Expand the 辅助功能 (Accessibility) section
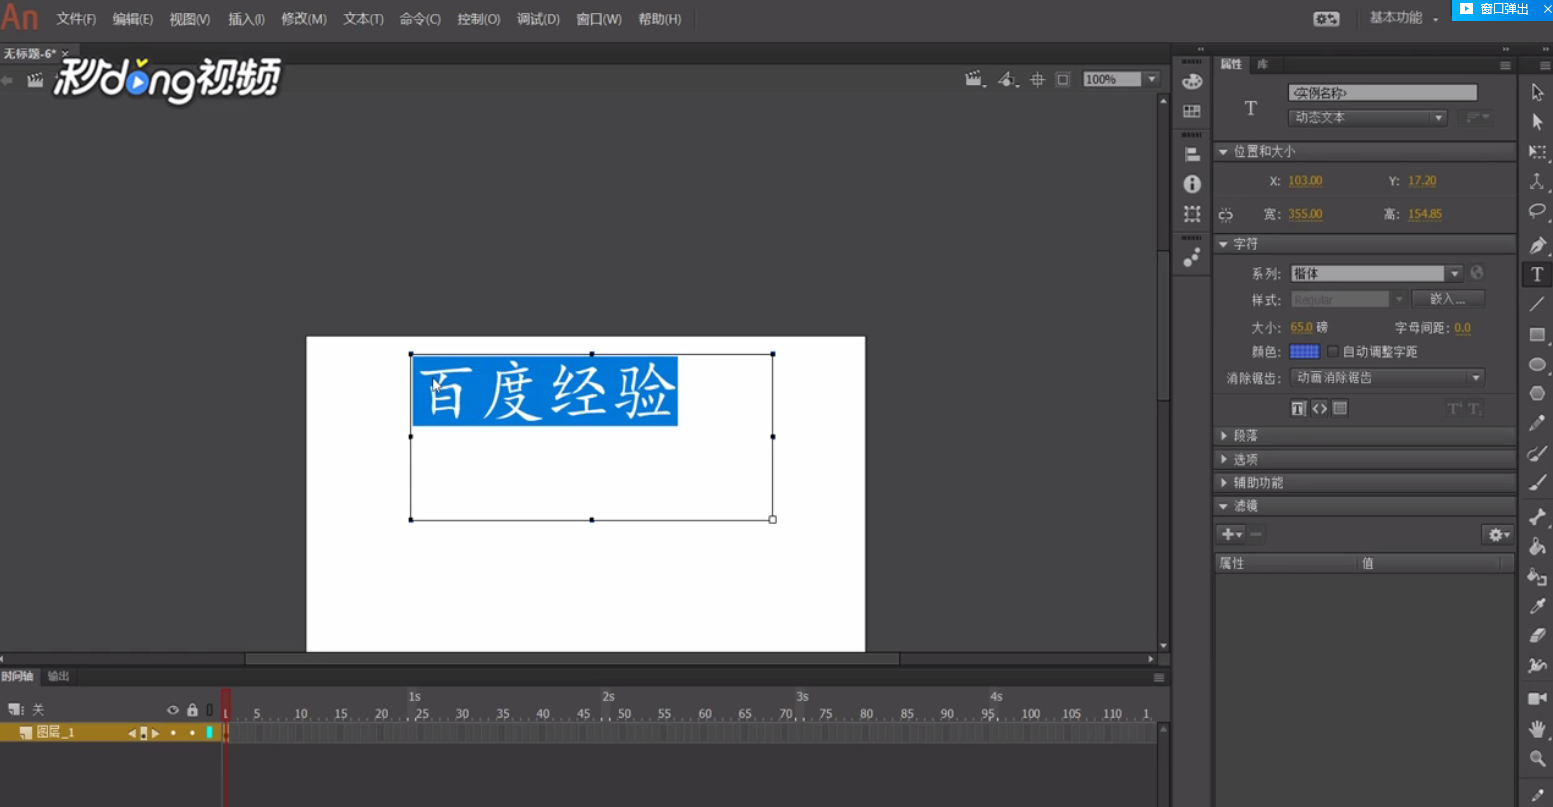This screenshot has width=1553, height=807. pyautogui.click(x=1364, y=483)
